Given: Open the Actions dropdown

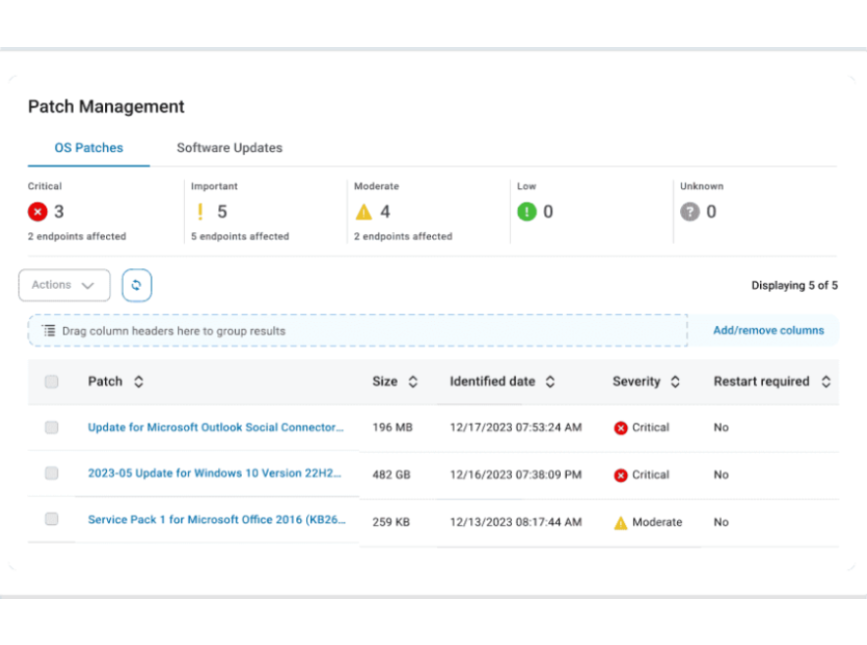Looking at the screenshot, I should 64,285.
